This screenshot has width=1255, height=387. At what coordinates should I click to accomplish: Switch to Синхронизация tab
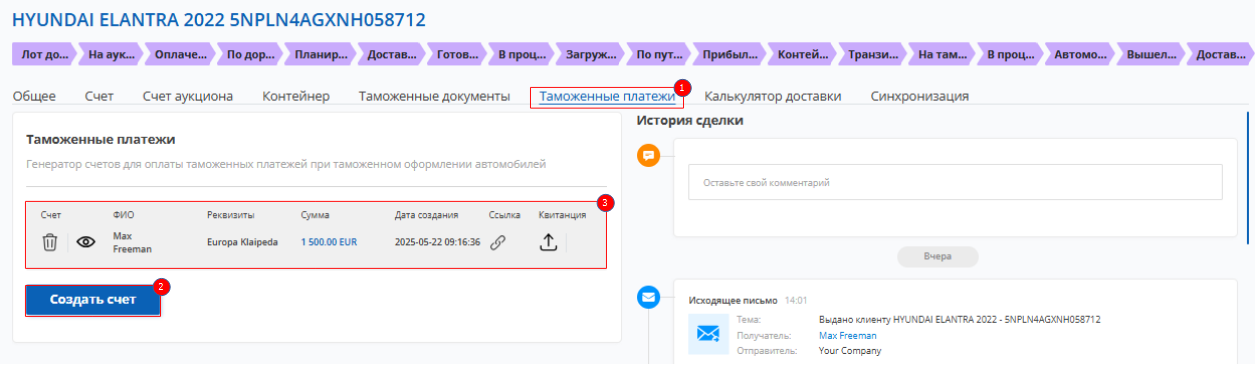point(919,96)
